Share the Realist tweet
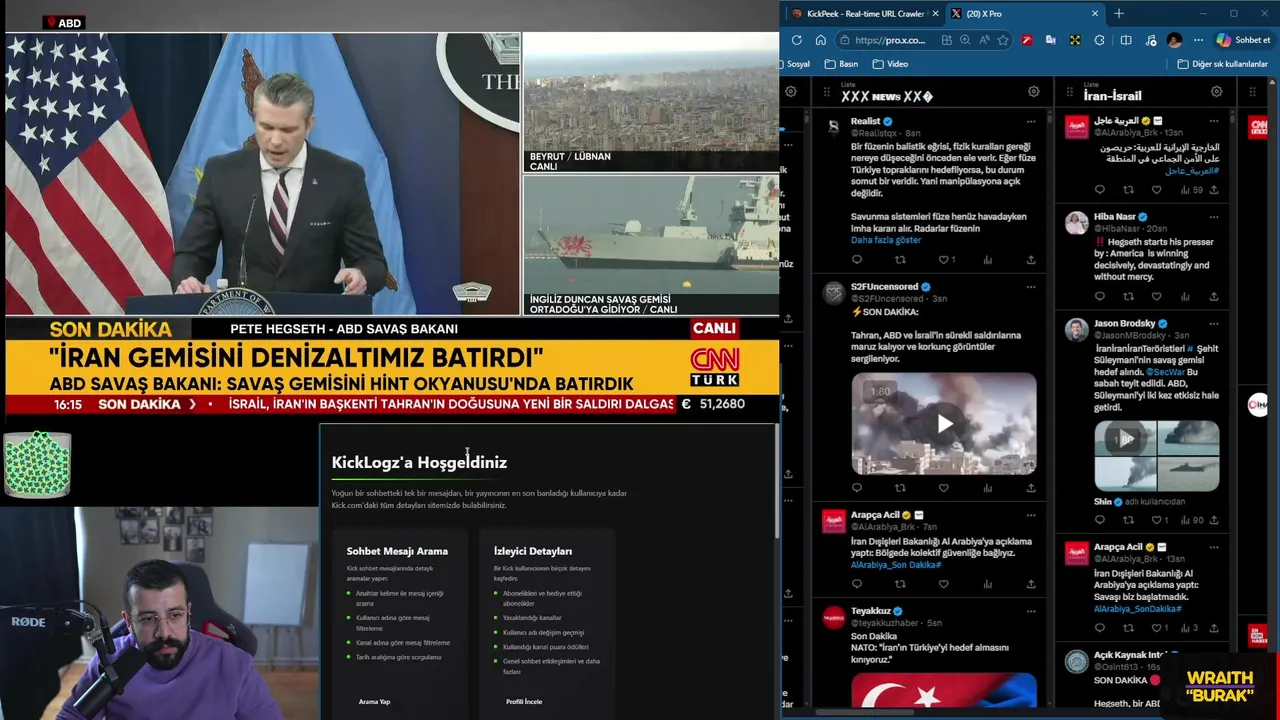Screen dimensions: 1280x720 (x=1031, y=260)
